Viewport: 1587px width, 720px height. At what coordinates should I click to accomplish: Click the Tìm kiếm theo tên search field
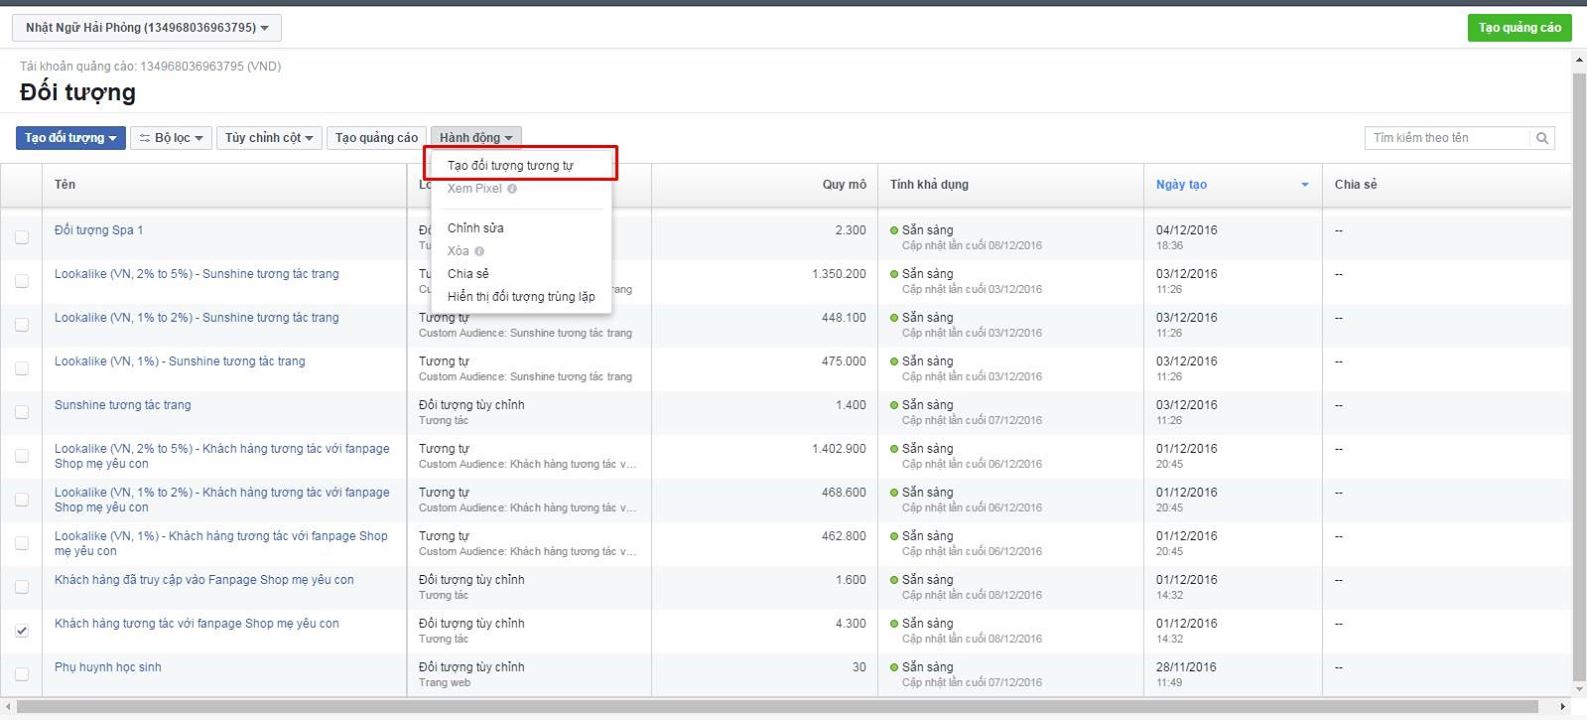[x=1446, y=138]
